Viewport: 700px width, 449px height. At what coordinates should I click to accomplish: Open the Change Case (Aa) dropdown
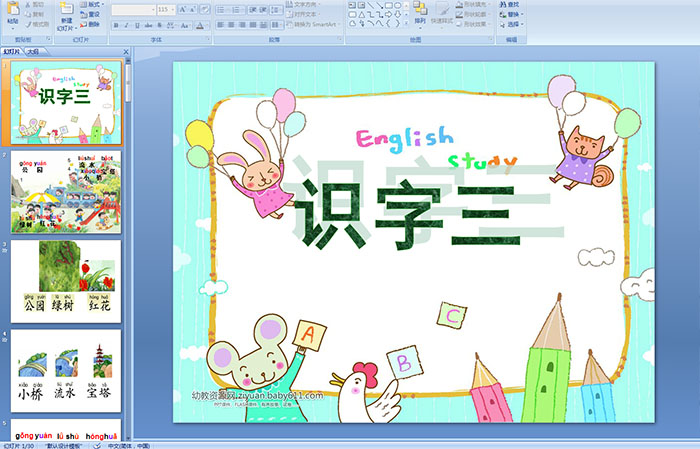click(185, 25)
